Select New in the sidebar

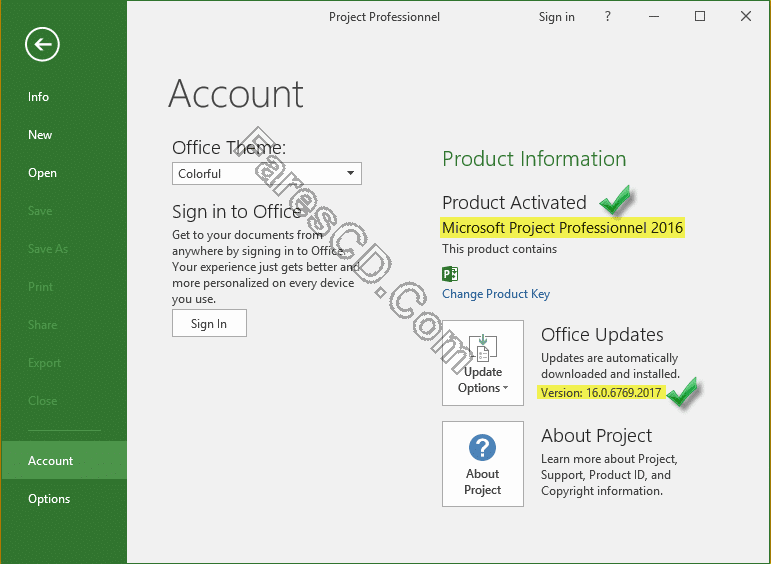point(40,135)
